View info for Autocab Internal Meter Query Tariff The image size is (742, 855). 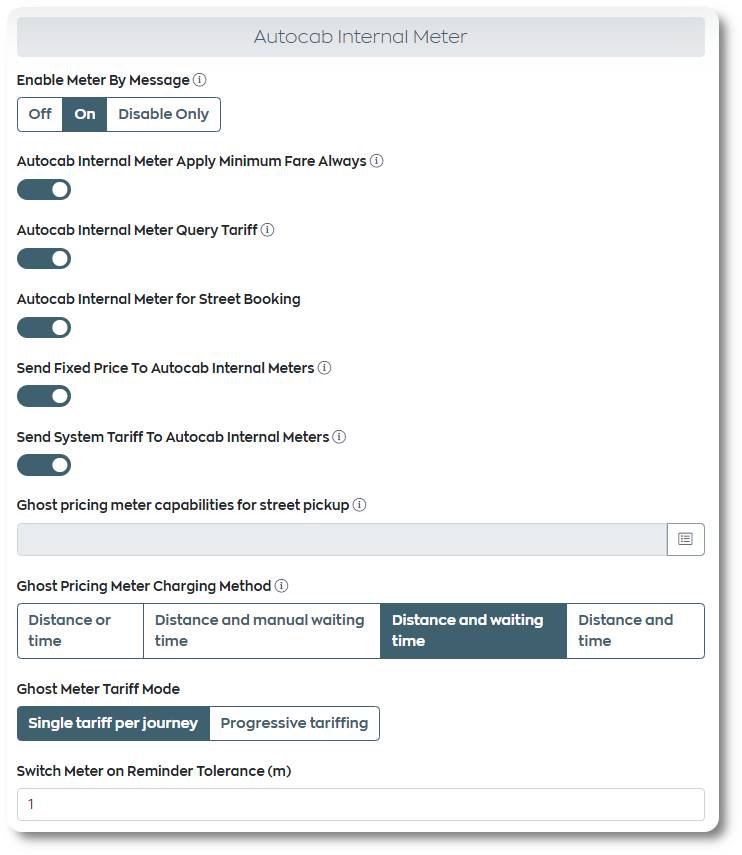click(267, 230)
